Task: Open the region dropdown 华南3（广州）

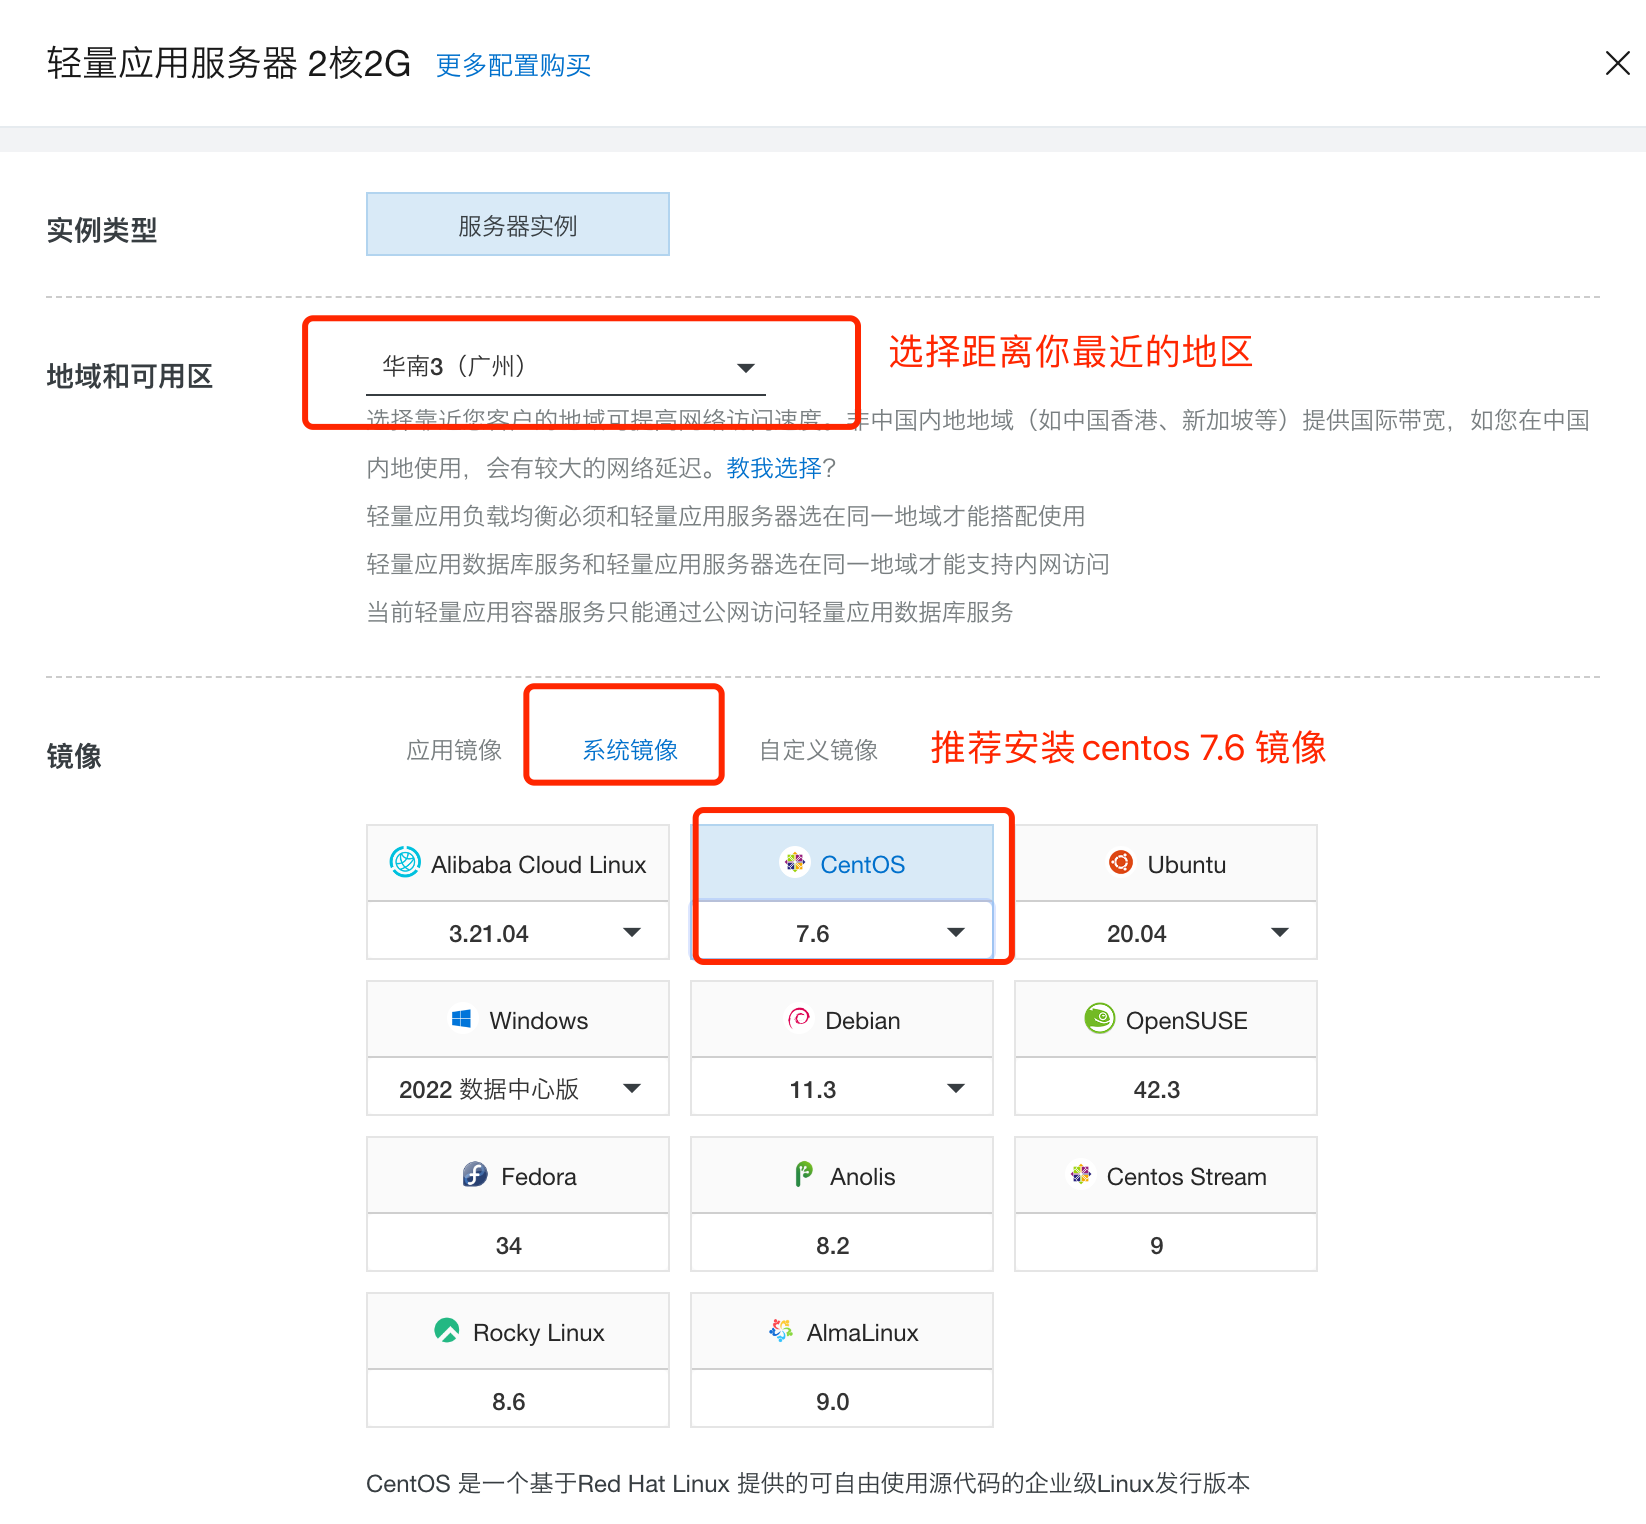Action: point(566,367)
